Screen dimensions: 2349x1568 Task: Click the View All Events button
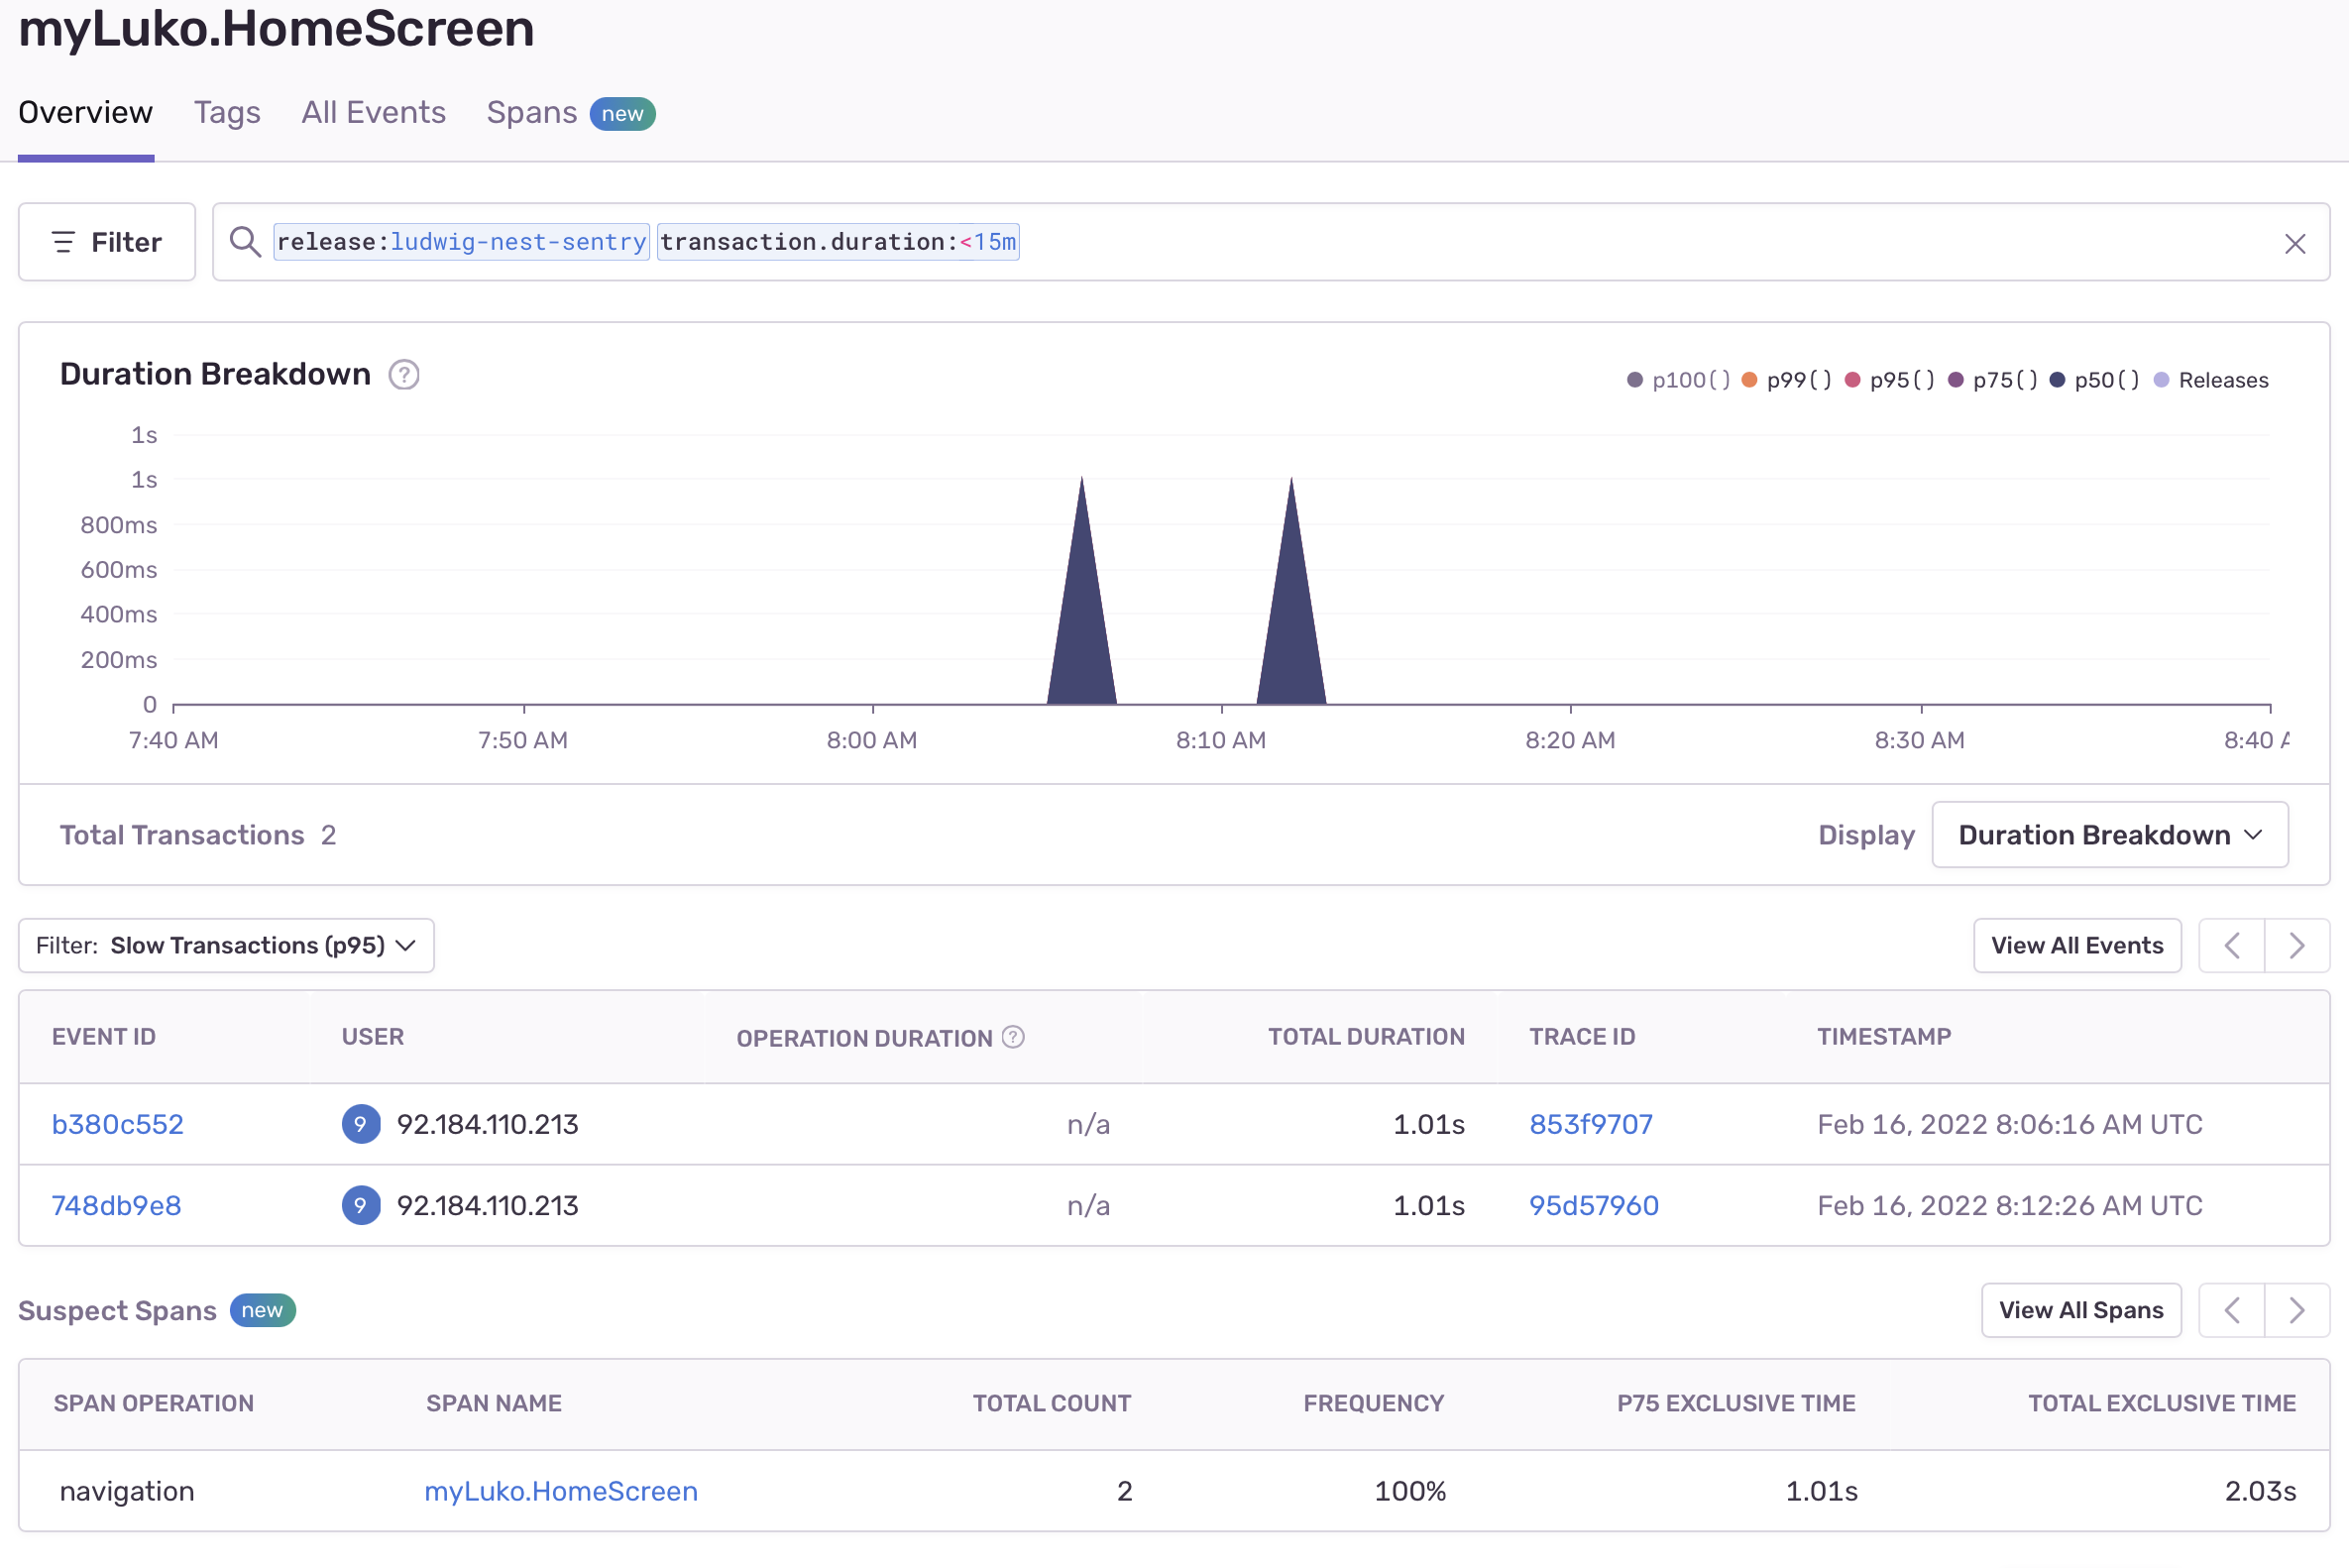[x=2076, y=945]
